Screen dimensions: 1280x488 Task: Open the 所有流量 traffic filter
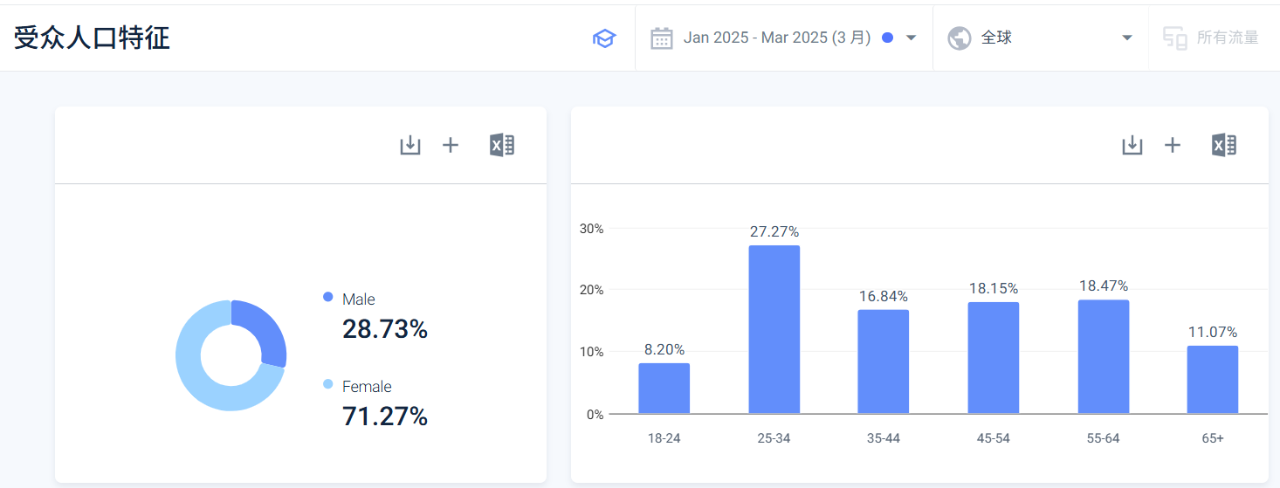pyautogui.click(x=1227, y=38)
